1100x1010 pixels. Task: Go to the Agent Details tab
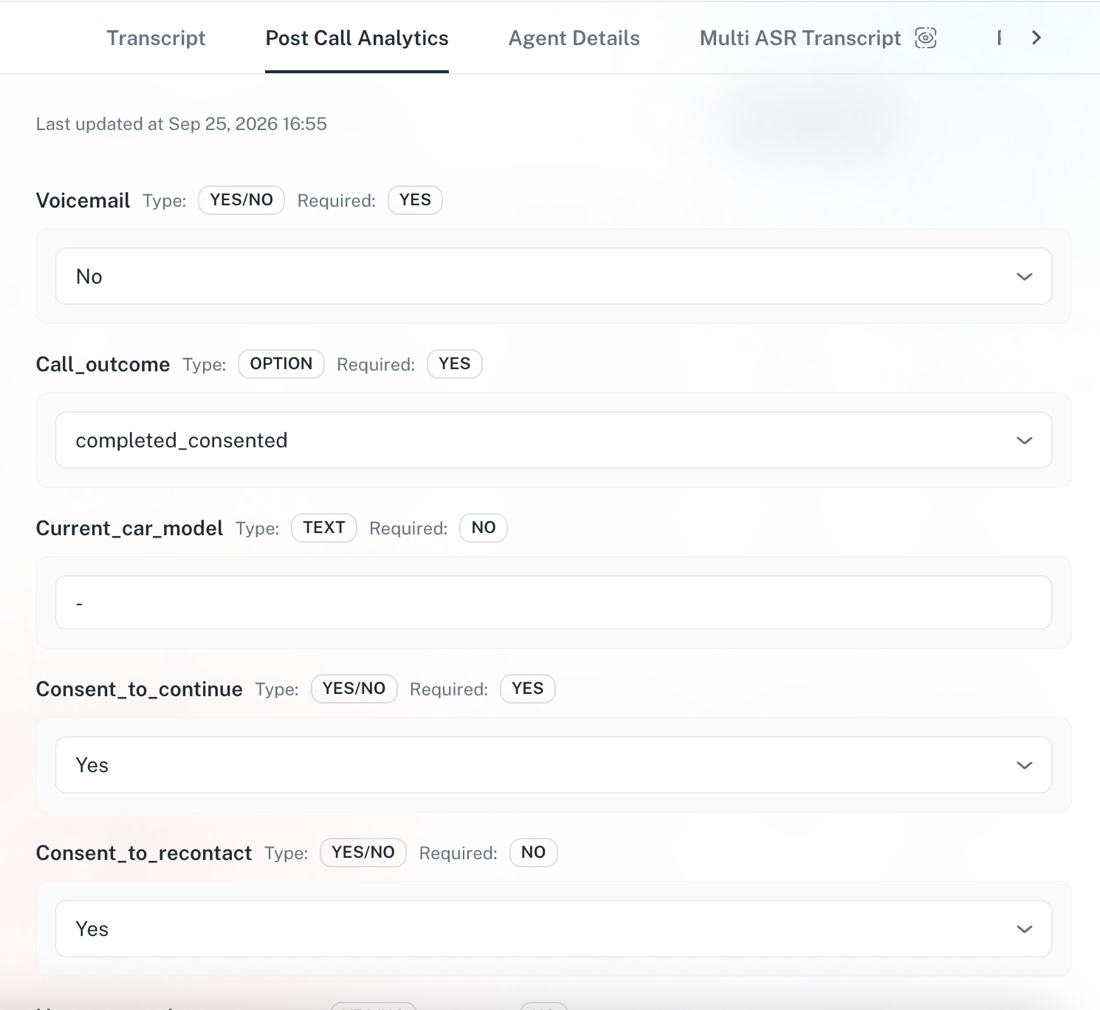(x=574, y=38)
